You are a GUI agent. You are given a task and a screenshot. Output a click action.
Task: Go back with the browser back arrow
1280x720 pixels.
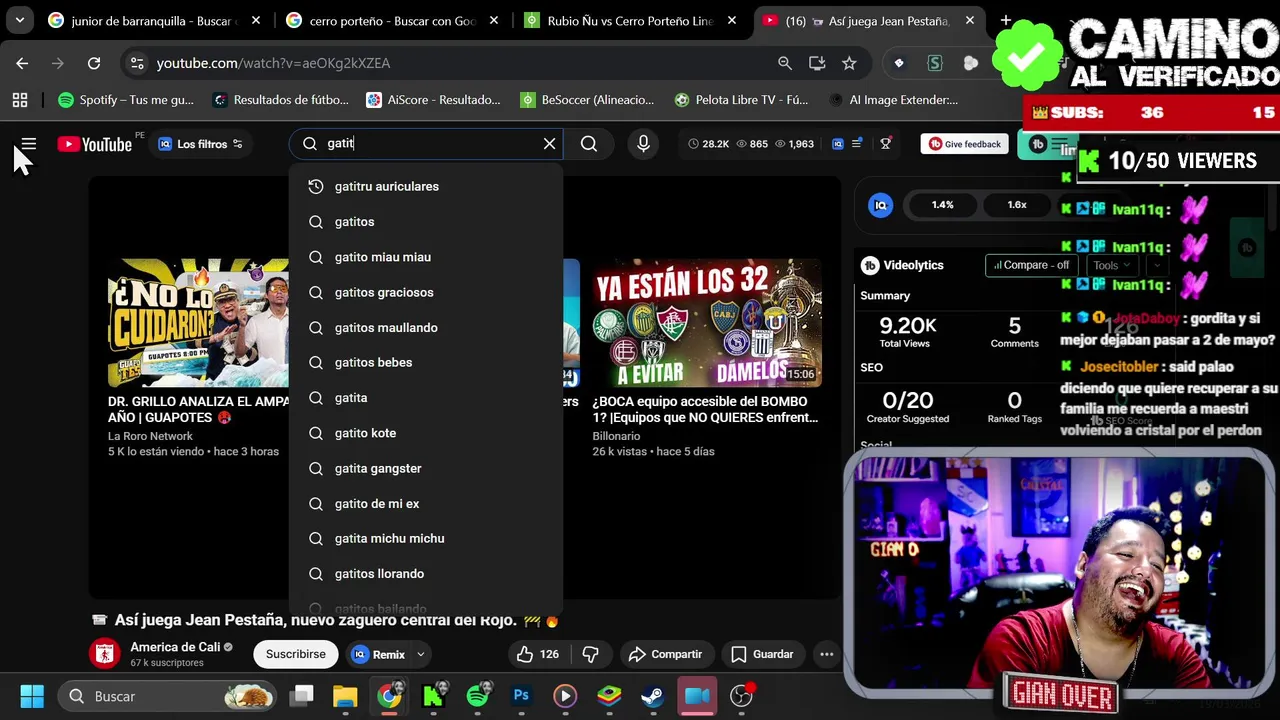click(x=22, y=63)
